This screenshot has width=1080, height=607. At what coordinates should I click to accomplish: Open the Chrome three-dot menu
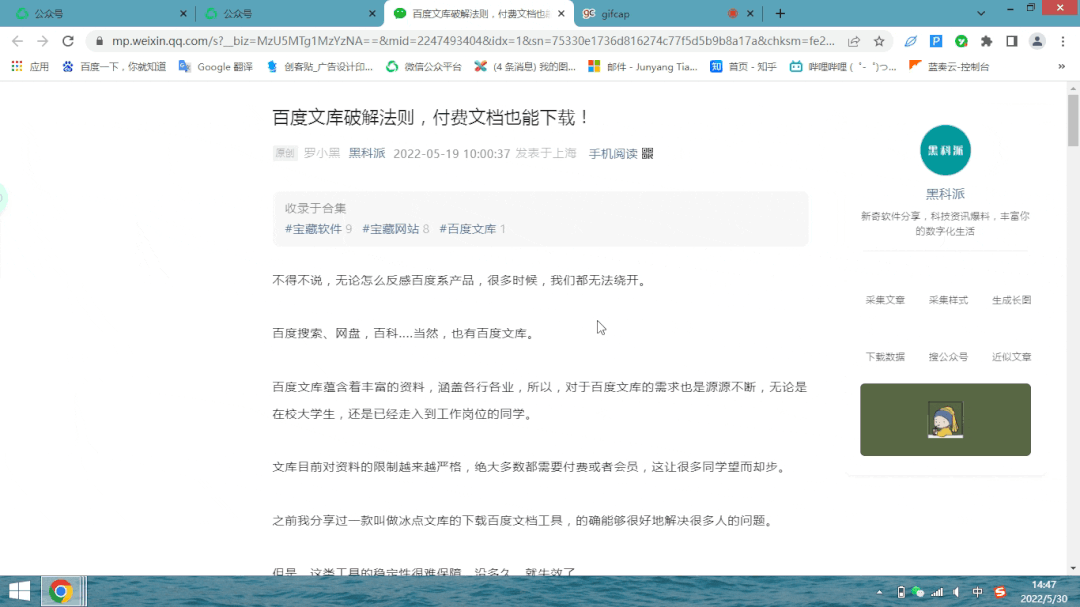point(1063,41)
